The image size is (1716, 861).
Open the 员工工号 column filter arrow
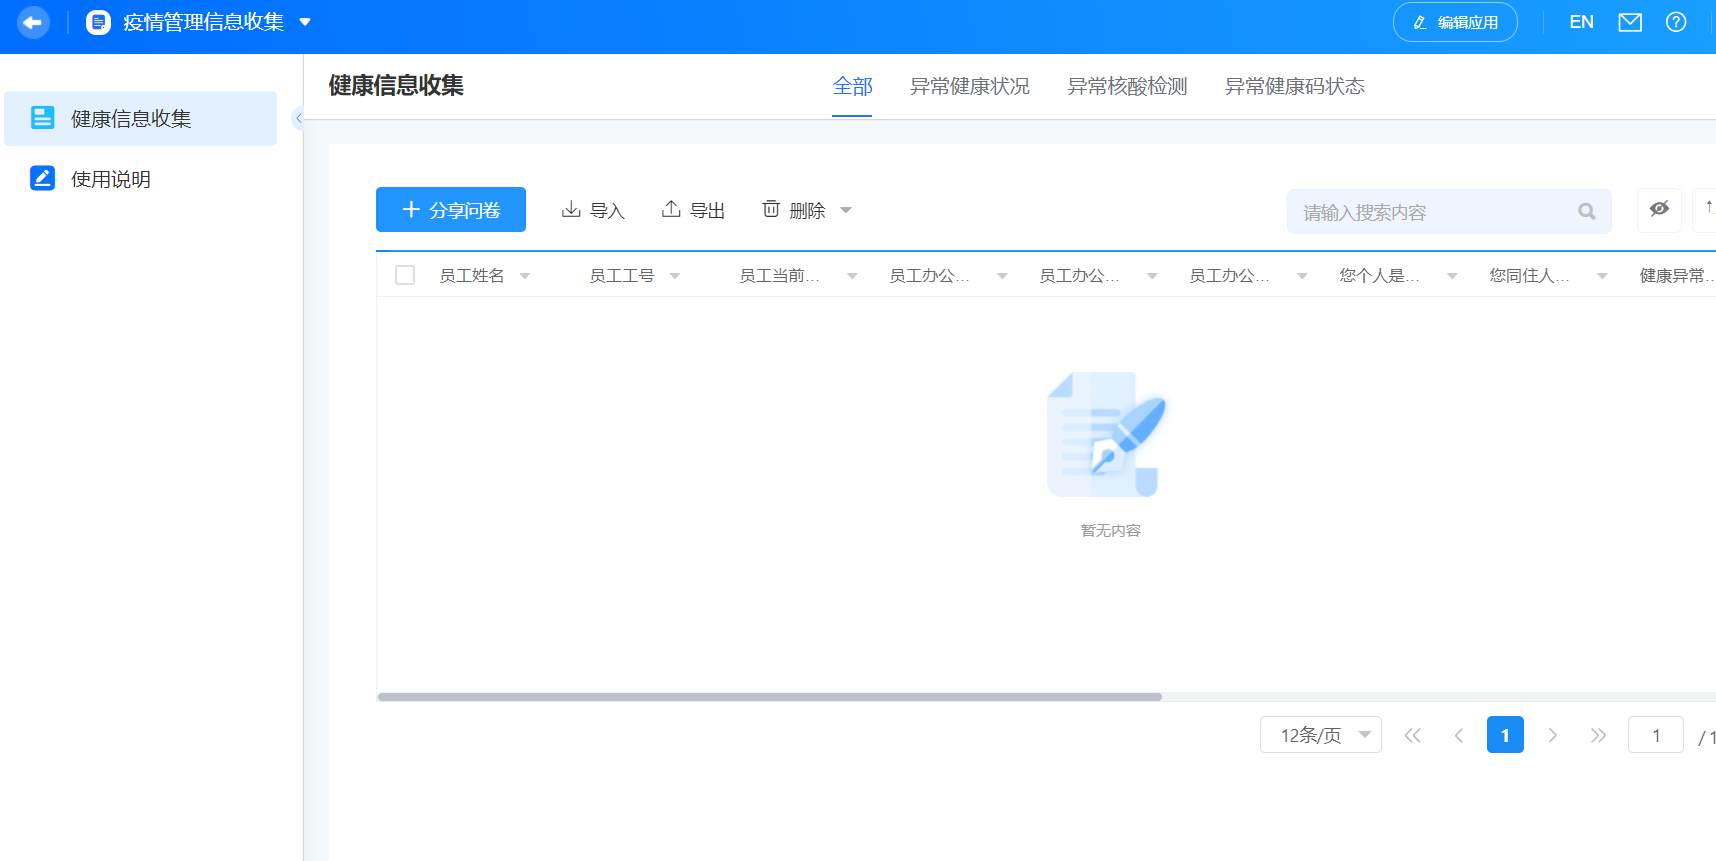tap(675, 276)
